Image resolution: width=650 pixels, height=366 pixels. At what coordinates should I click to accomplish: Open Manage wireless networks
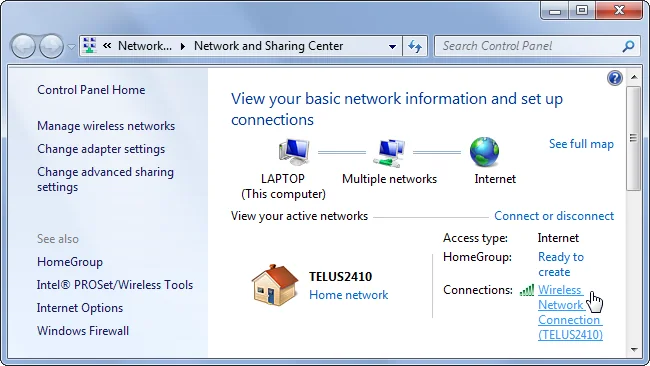106,126
